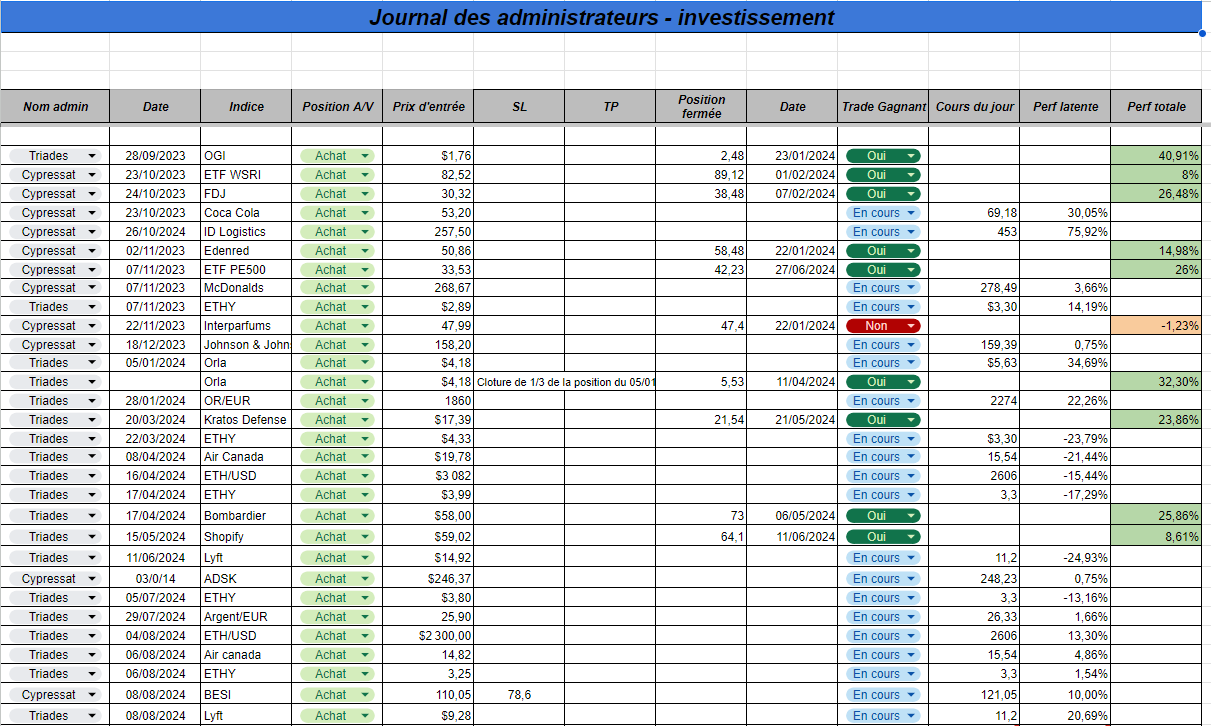This screenshot has width=1211, height=726.
Task: Select the 'Nom admin' column header
Action: tap(55, 107)
